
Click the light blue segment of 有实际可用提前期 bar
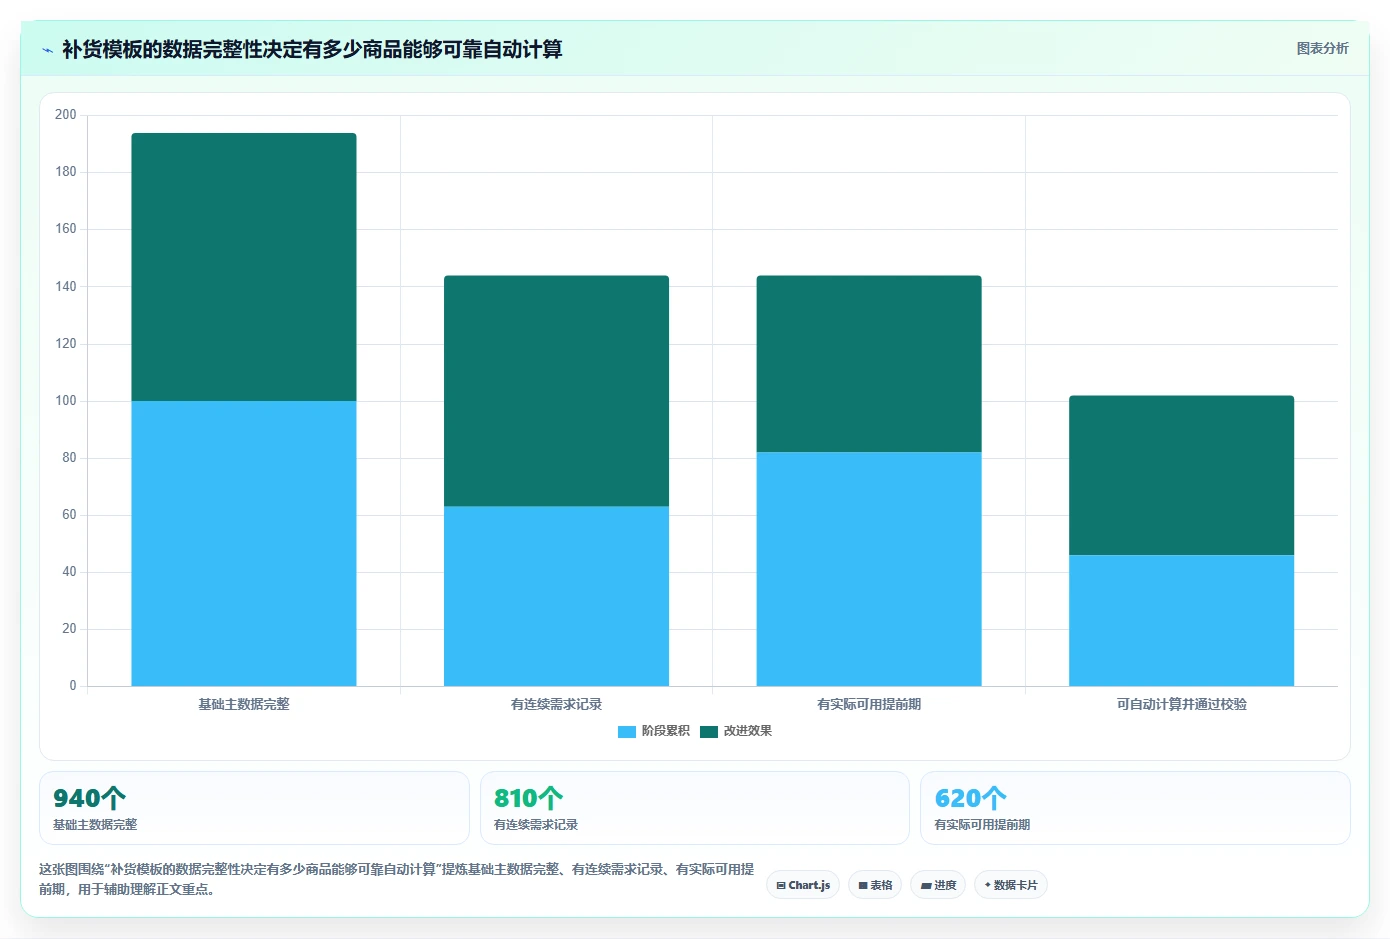869,569
